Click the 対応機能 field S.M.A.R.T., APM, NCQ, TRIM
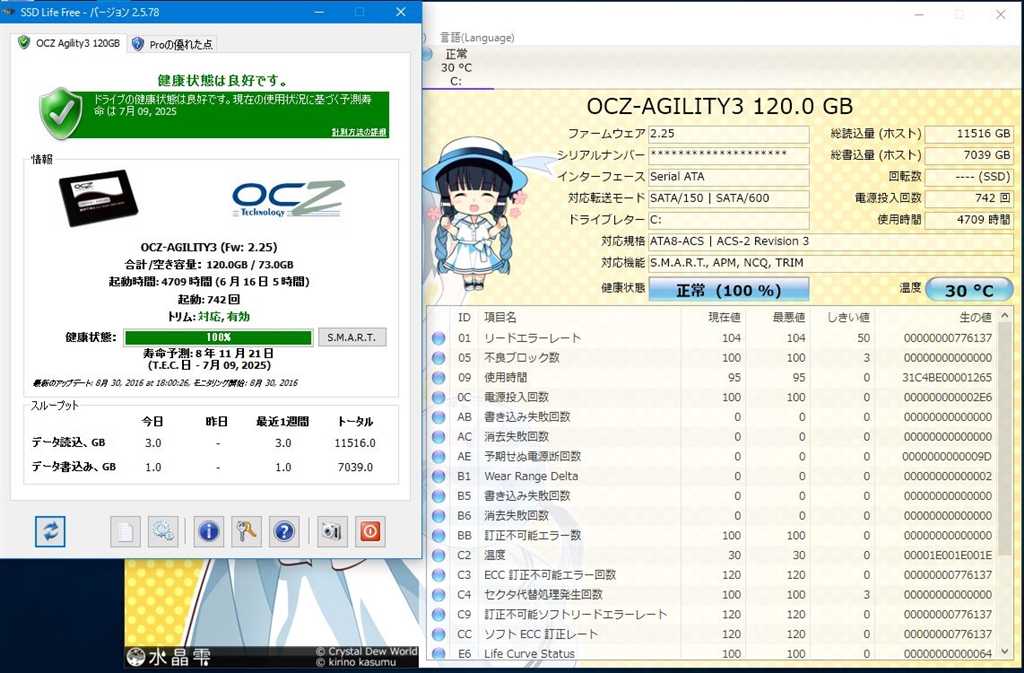The width and height of the screenshot is (1024, 673). coord(831,263)
